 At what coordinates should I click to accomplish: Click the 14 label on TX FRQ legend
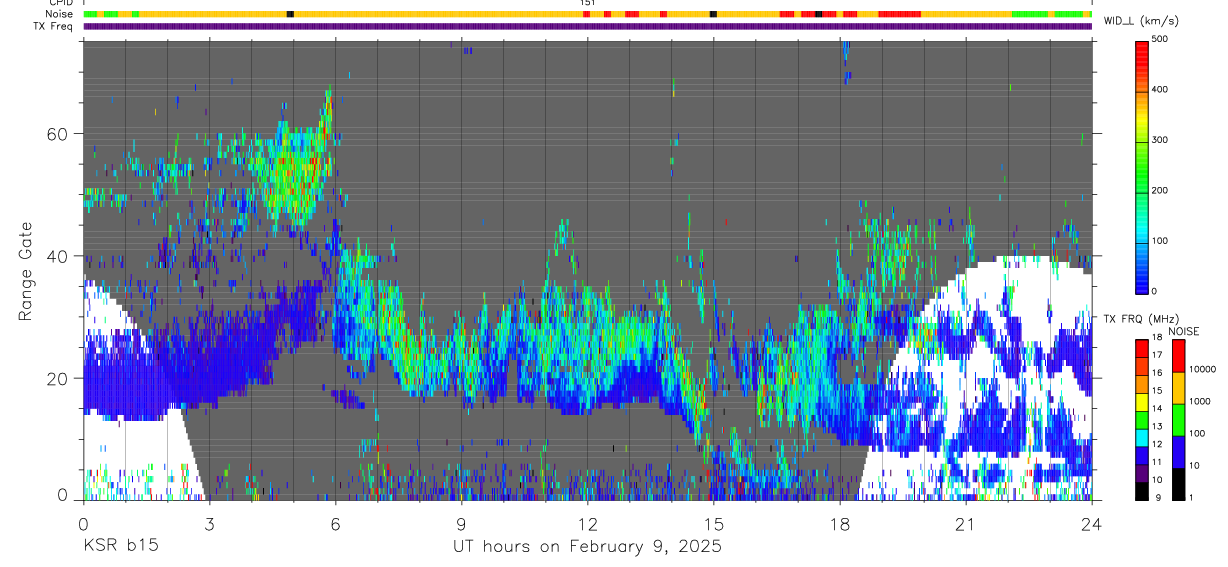[1158, 408]
